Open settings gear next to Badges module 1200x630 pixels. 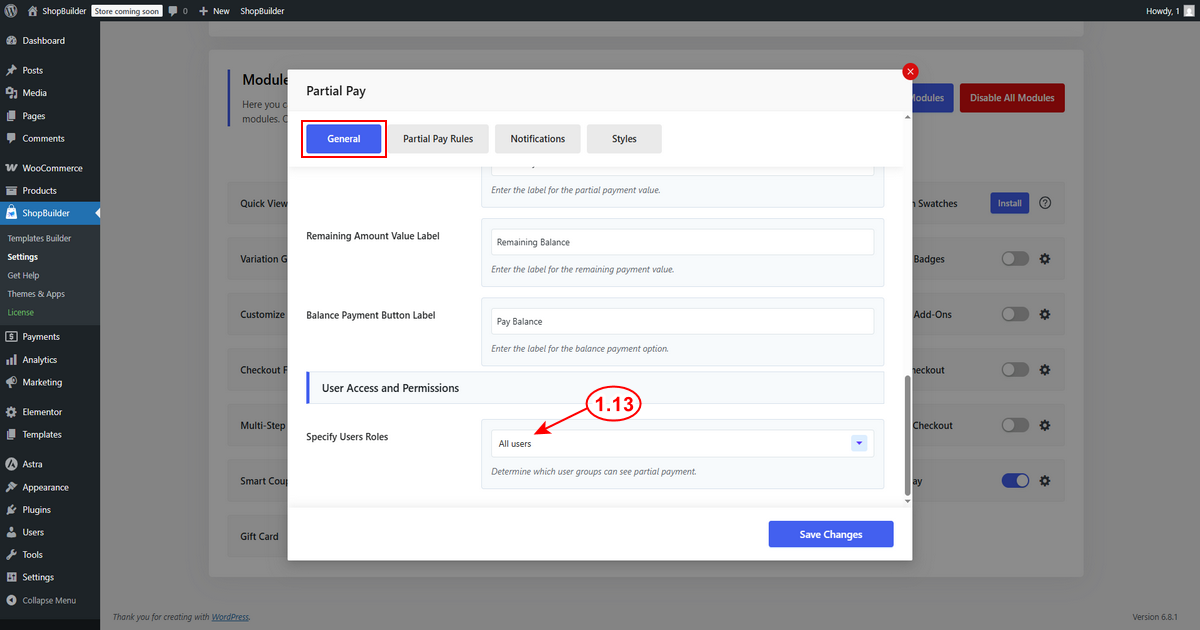point(1045,258)
